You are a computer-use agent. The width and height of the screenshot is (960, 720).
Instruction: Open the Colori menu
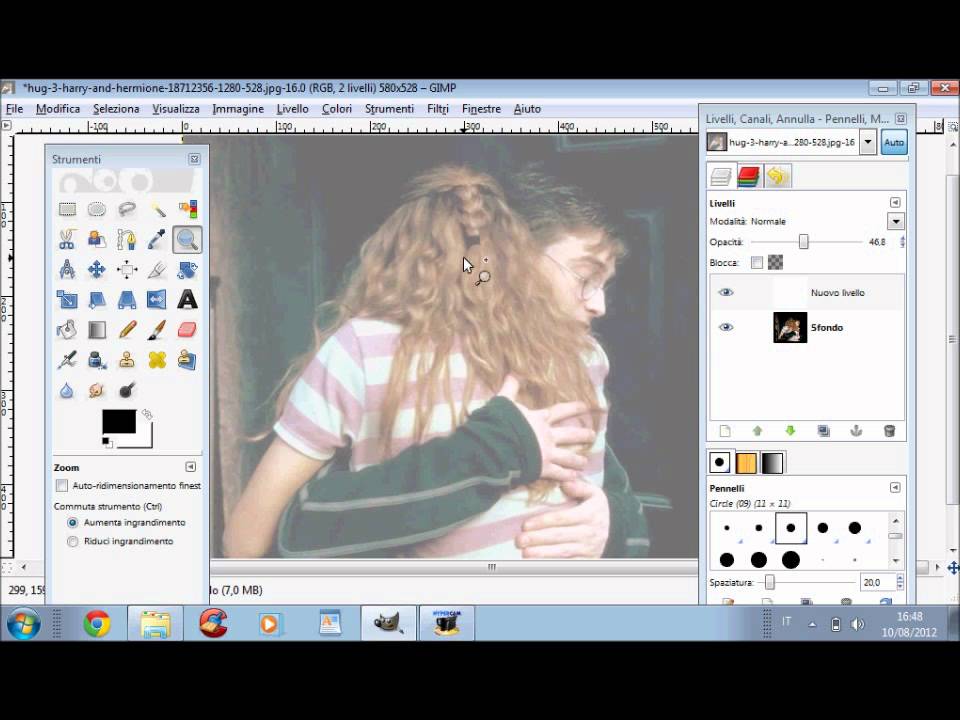tap(337, 109)
